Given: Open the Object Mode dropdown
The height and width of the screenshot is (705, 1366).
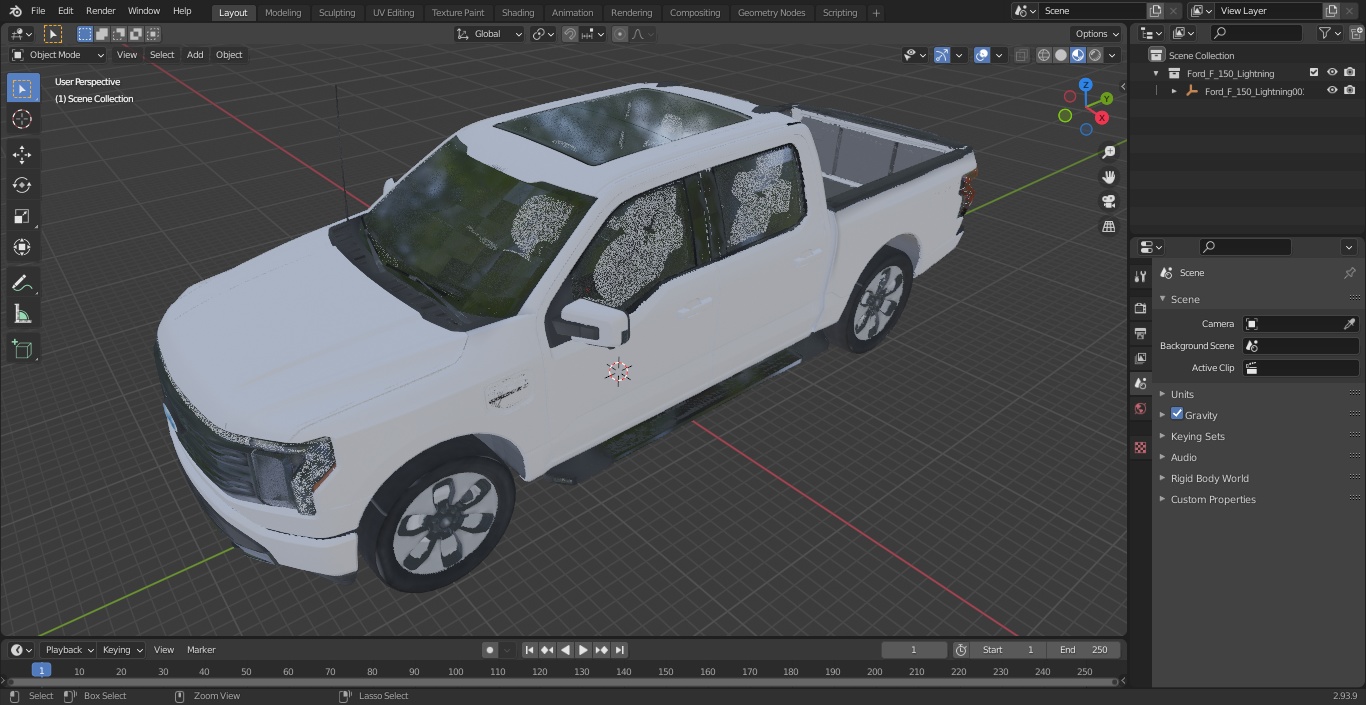Looking at the screenshot, I should point(58,55).
